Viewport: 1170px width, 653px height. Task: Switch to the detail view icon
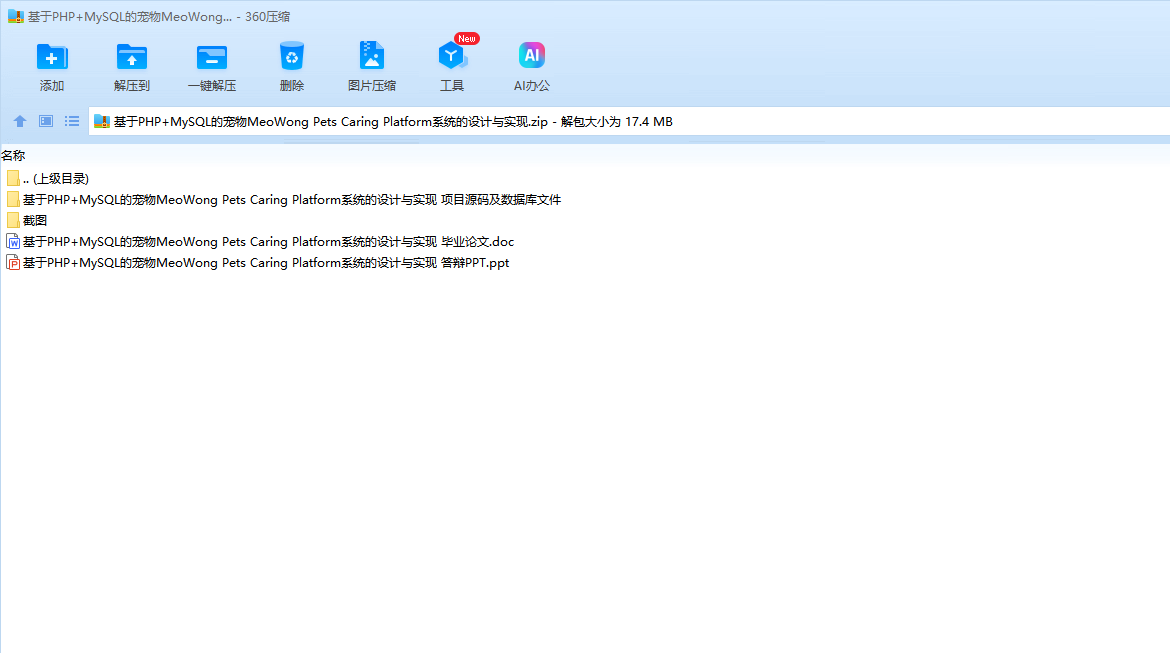[46, 121]
